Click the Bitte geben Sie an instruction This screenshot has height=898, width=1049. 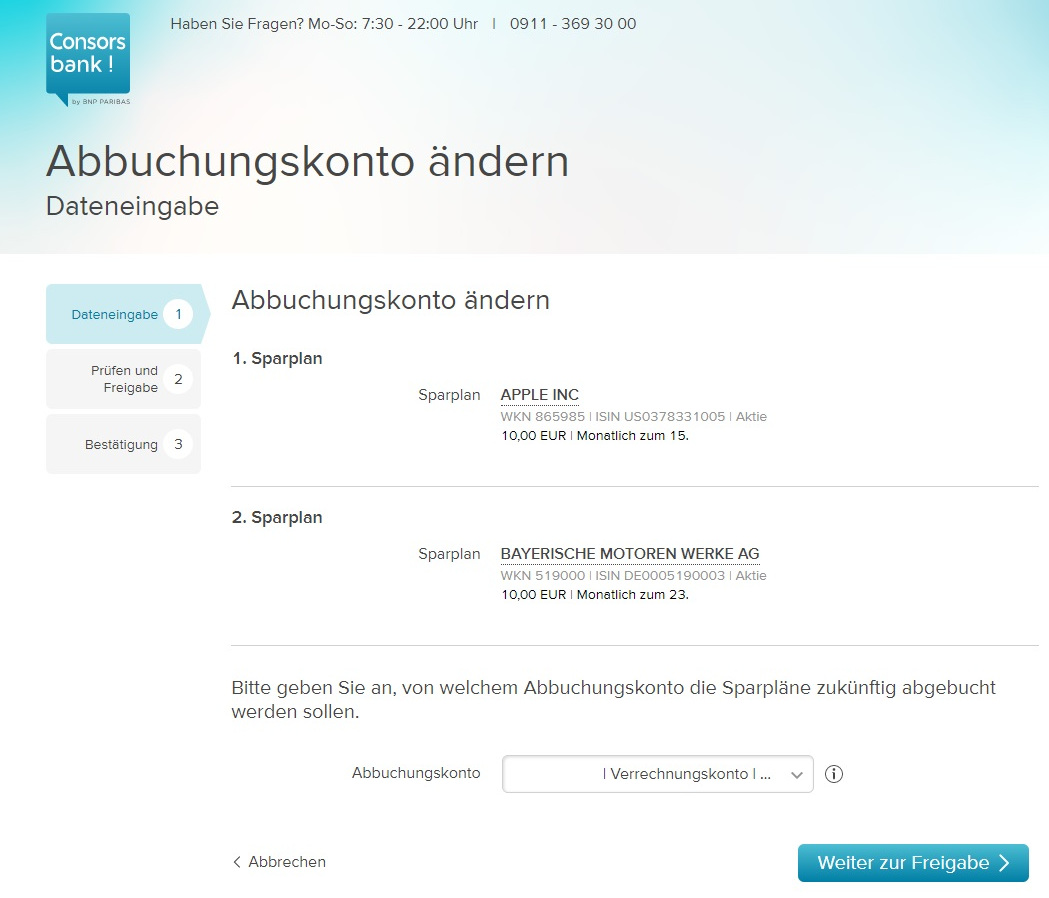click(x=613, y=699)
